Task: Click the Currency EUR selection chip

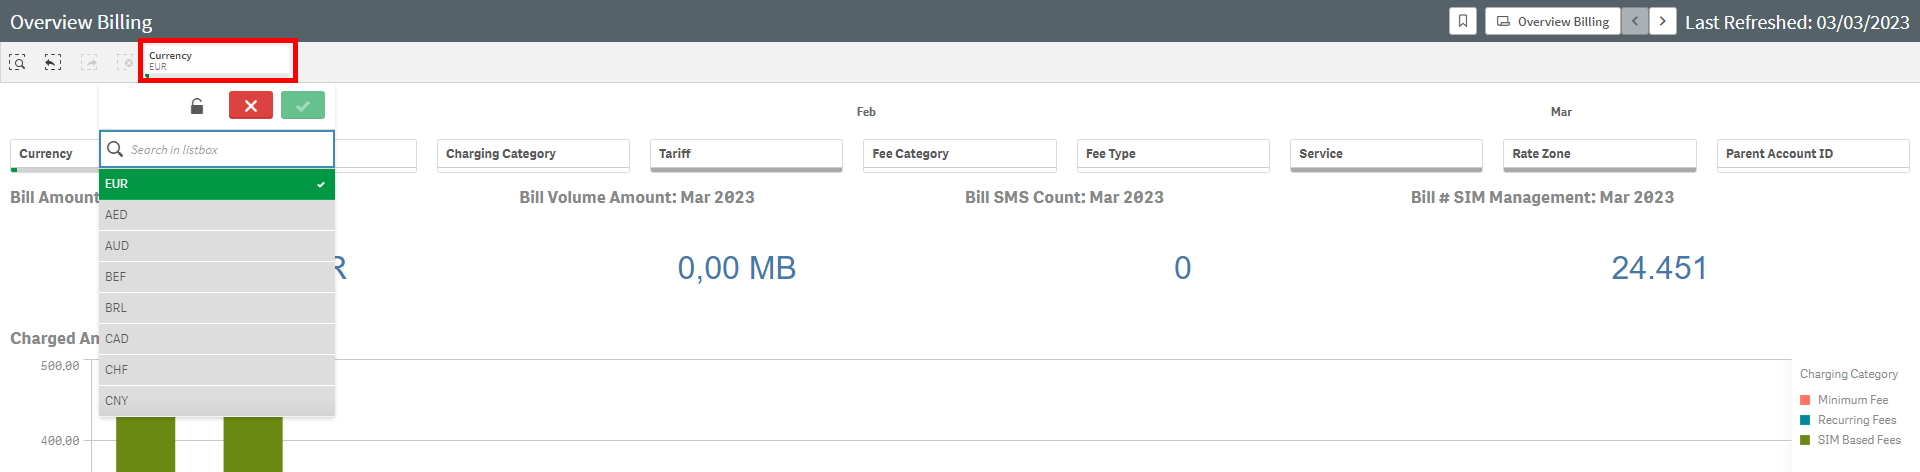Action: tap(217, 61)
